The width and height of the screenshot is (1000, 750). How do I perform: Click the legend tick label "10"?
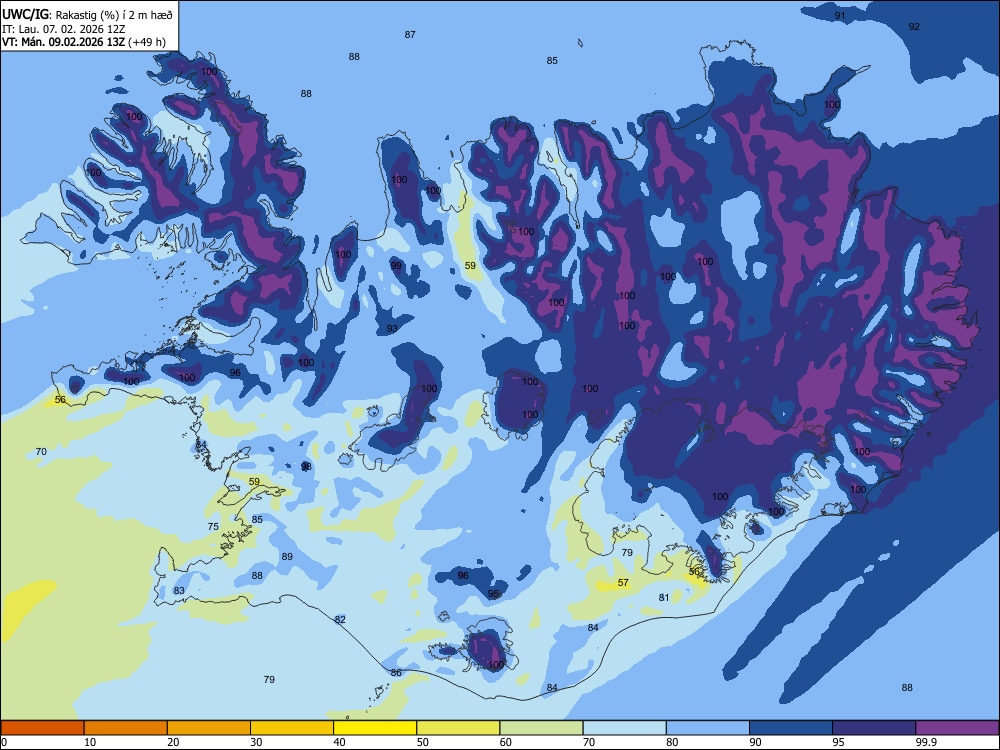coord(90,742)
